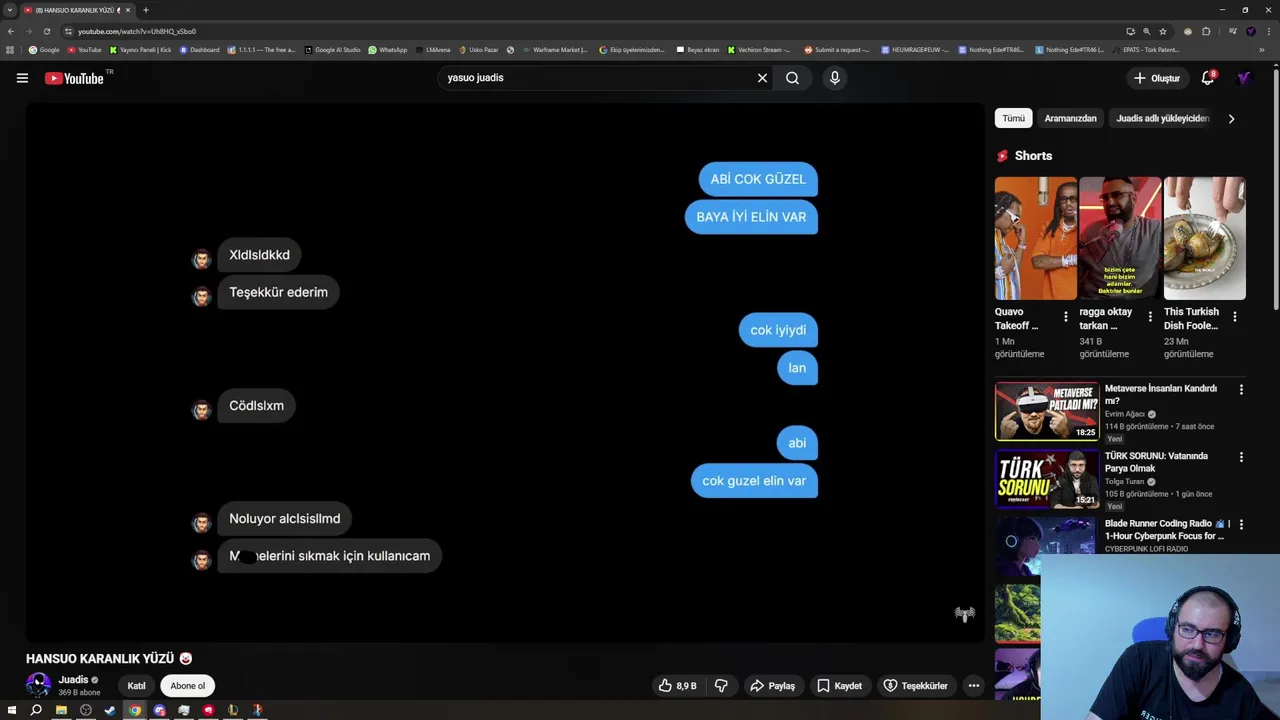Open File Explorer from taskbar
Viewport: 1280px width, 720px height.
pos(61,710)
